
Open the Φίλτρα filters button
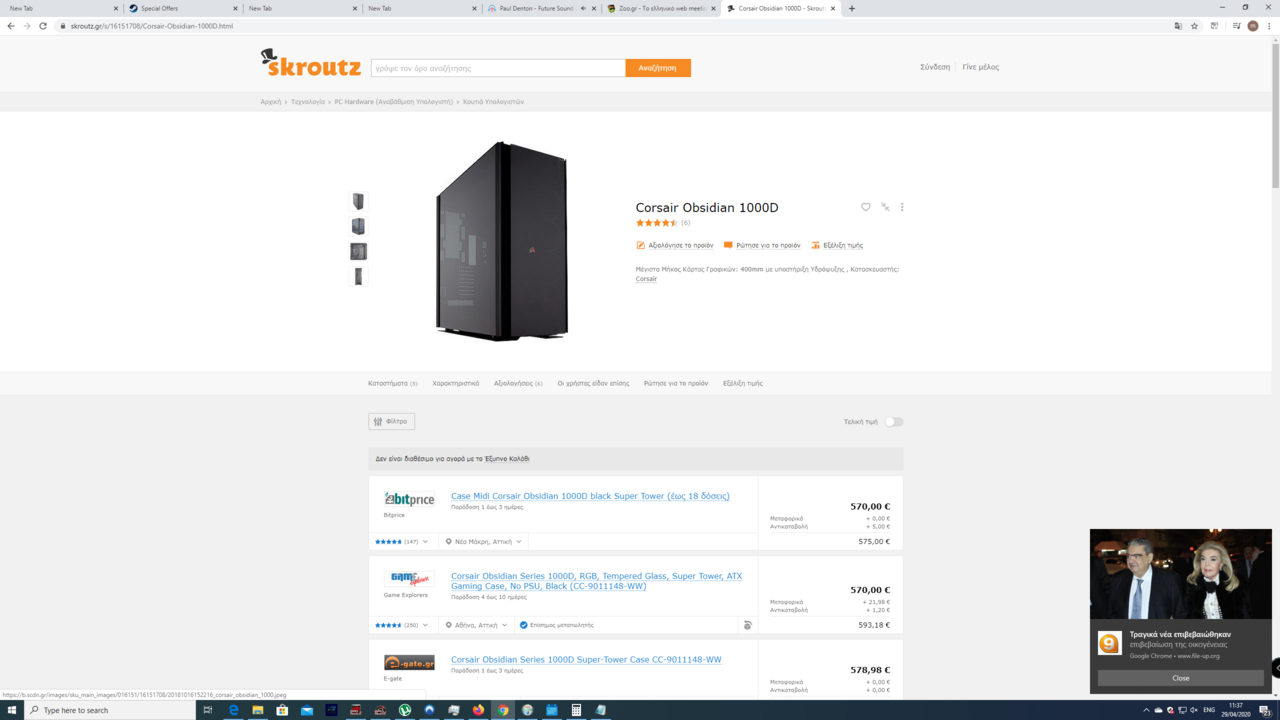391,422
